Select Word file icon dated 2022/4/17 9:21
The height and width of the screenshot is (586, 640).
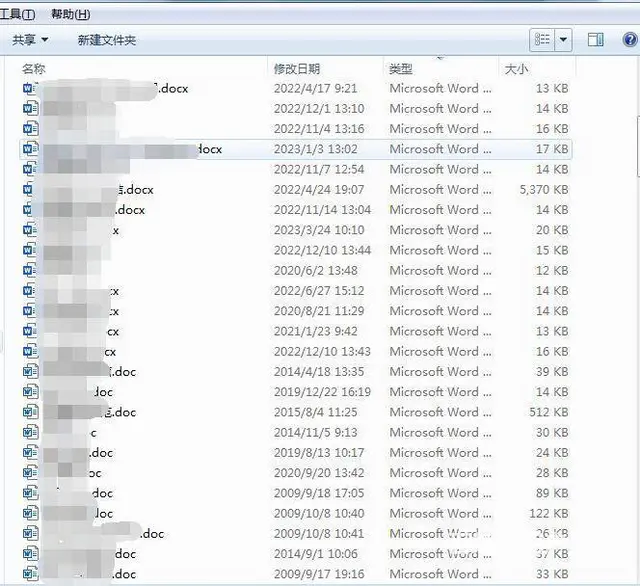point(30,88)
